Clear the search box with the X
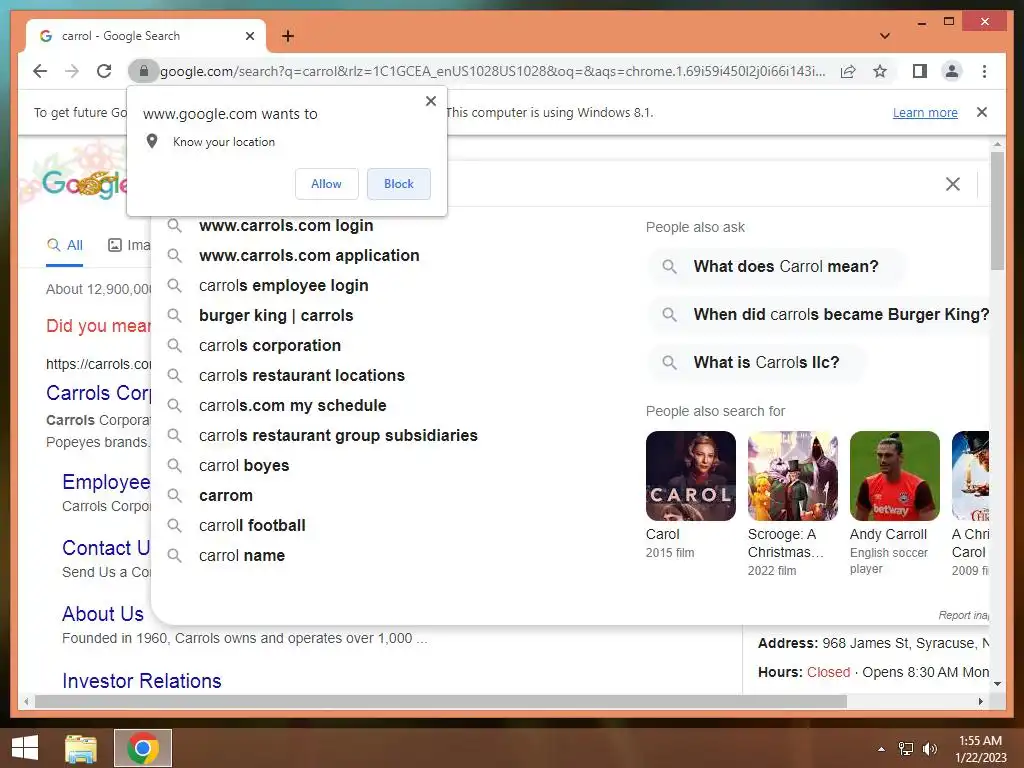1024x768 pixels. pos(953,184)
